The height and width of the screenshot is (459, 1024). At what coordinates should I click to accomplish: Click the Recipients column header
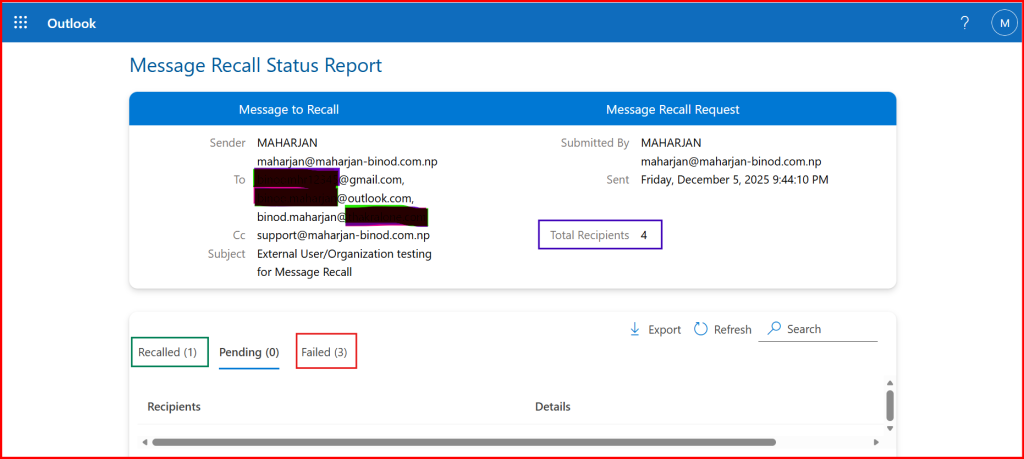[x=174, y=407]
